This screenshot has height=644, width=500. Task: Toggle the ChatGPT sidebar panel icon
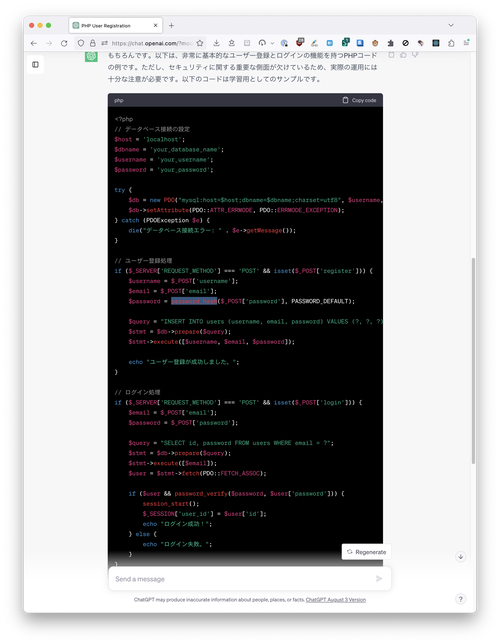35,64
